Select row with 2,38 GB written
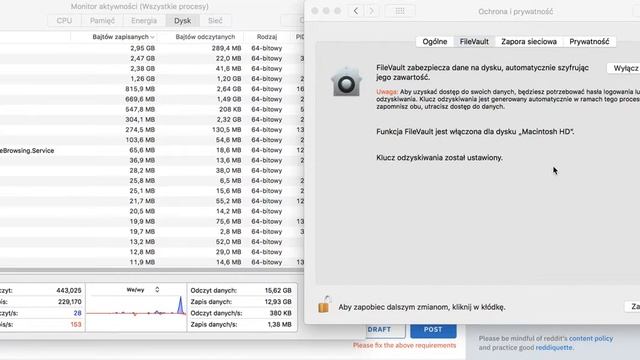Image resolution: width=640 pixels, height=360 pixels. (152, 69)
